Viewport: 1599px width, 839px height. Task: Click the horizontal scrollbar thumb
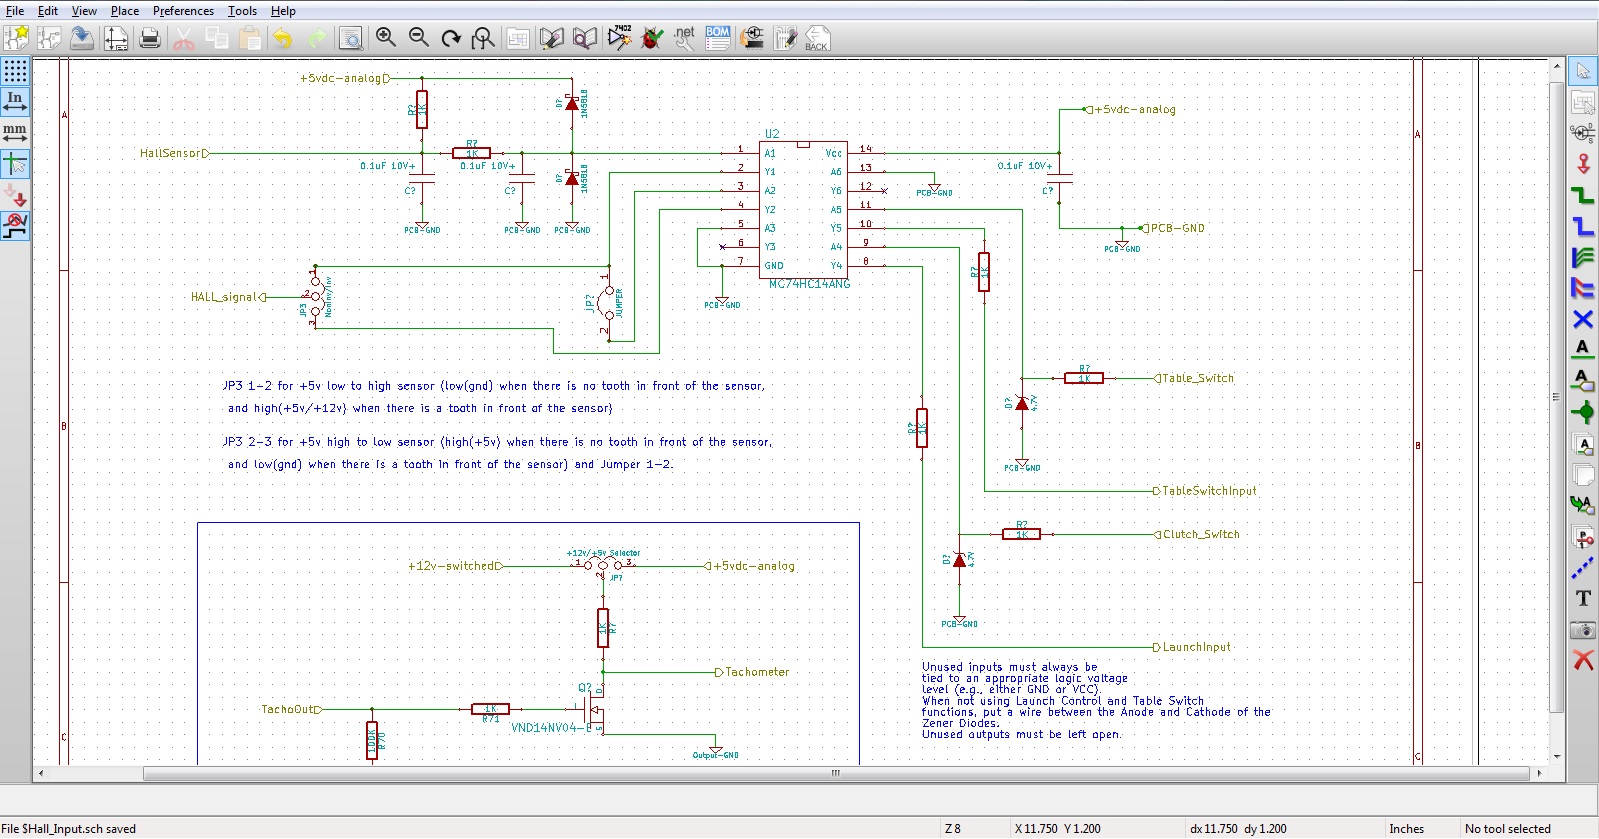pyautogui.click(x=836, y=773)
